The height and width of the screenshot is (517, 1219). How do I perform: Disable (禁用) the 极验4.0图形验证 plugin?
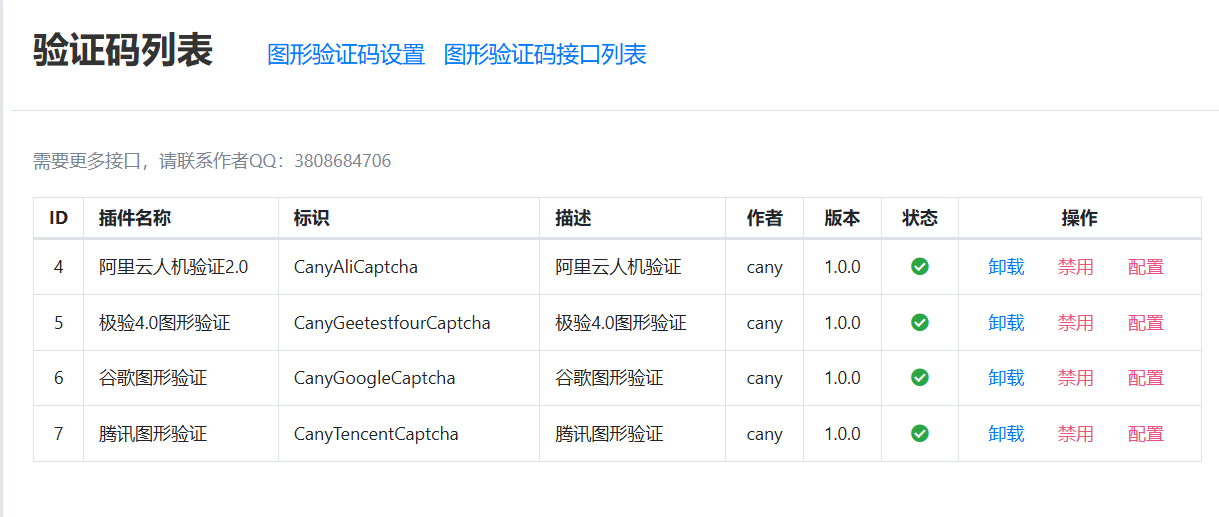[1076, 323]
